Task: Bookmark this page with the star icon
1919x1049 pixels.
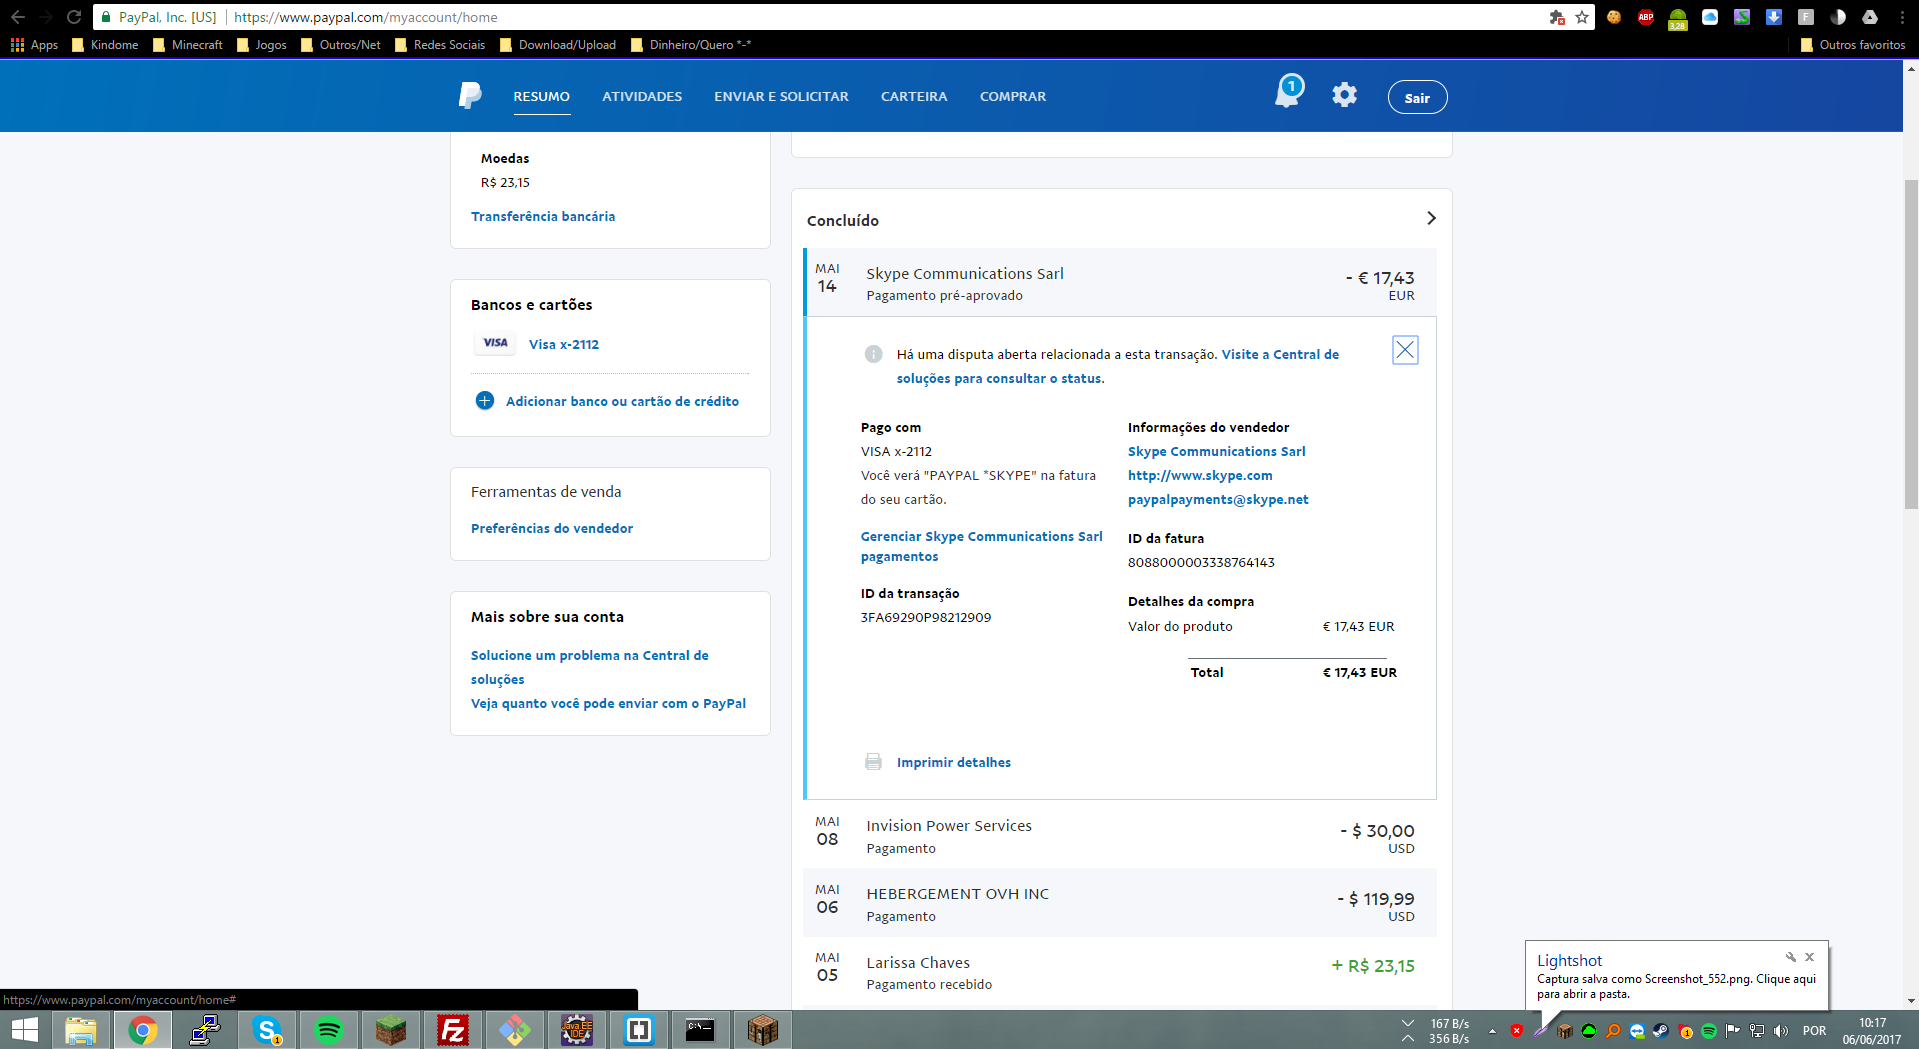Action: (x=1582, y=17)
